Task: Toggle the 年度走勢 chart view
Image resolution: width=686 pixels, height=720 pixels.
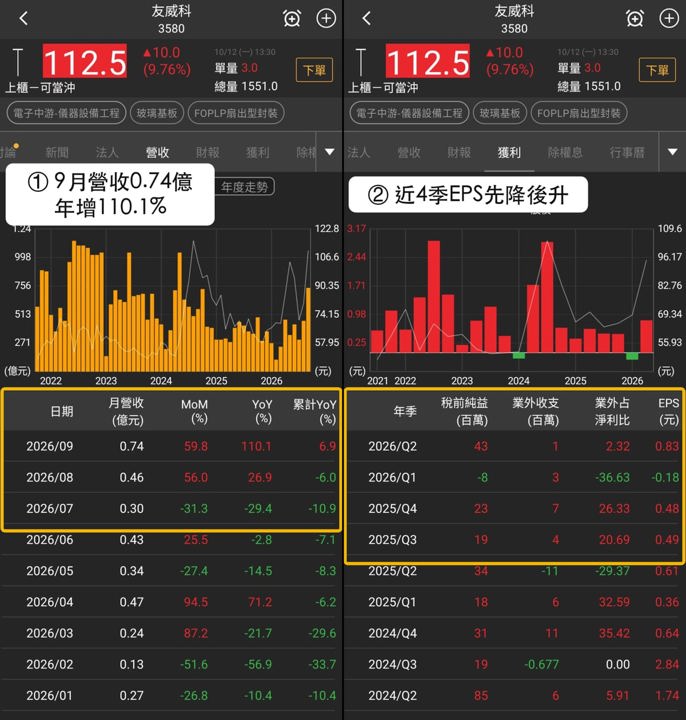Action: coord(245,187)
